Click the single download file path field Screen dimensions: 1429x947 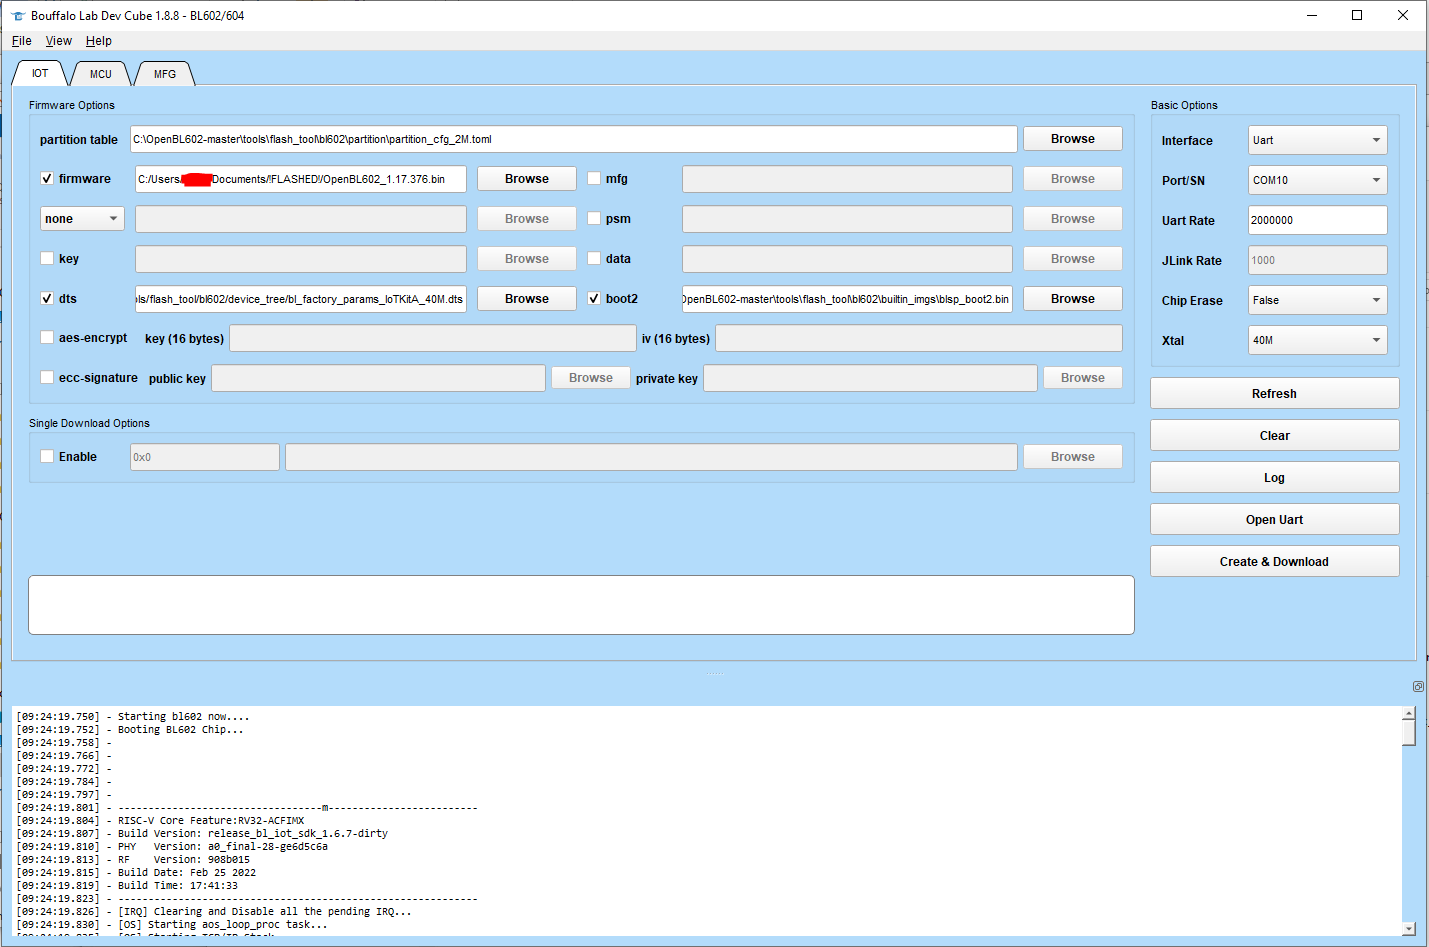[651, 457]
